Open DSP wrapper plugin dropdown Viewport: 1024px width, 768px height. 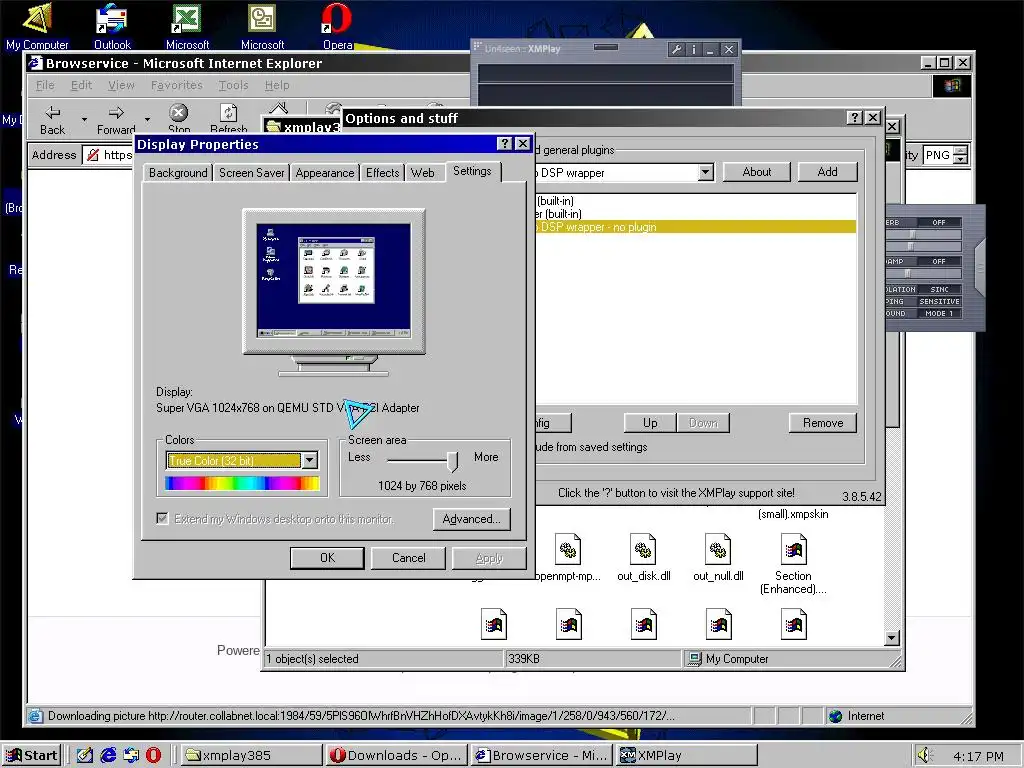pyautogui.click(x=705, y=172)
